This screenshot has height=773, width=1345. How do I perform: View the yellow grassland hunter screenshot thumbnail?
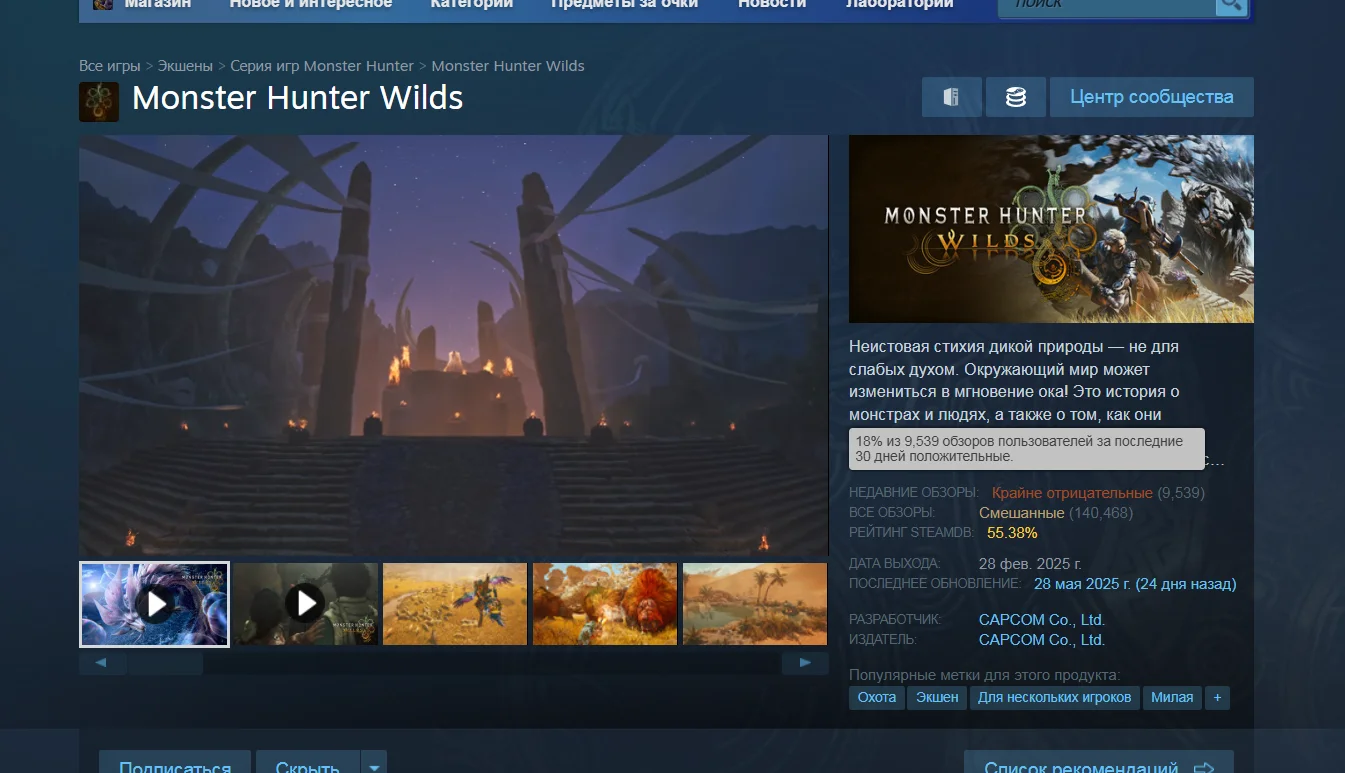coord(455,604)
